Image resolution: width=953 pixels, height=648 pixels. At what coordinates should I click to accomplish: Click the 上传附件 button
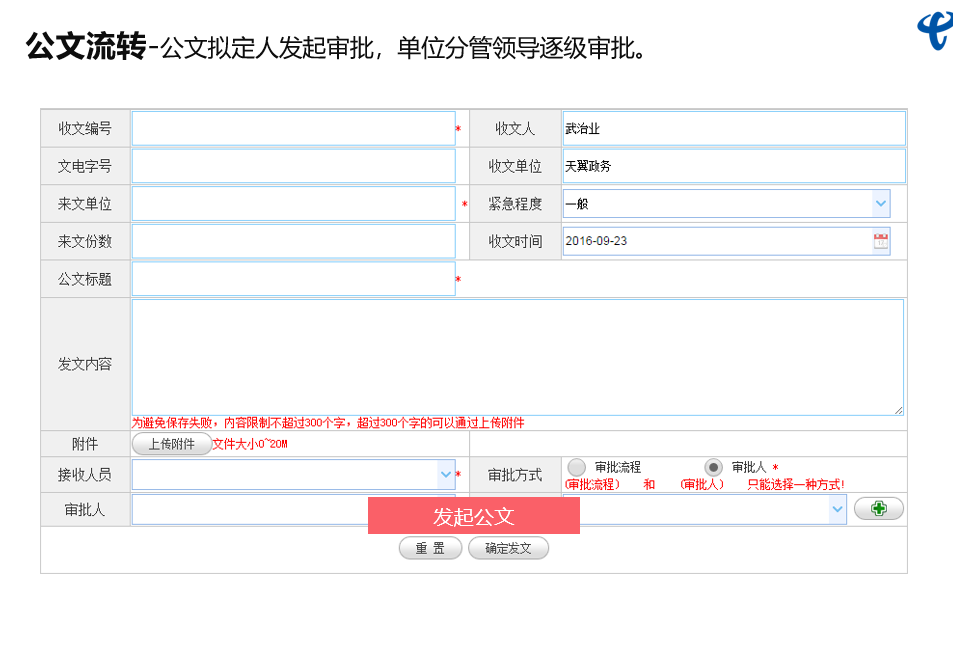click(171, 444)
